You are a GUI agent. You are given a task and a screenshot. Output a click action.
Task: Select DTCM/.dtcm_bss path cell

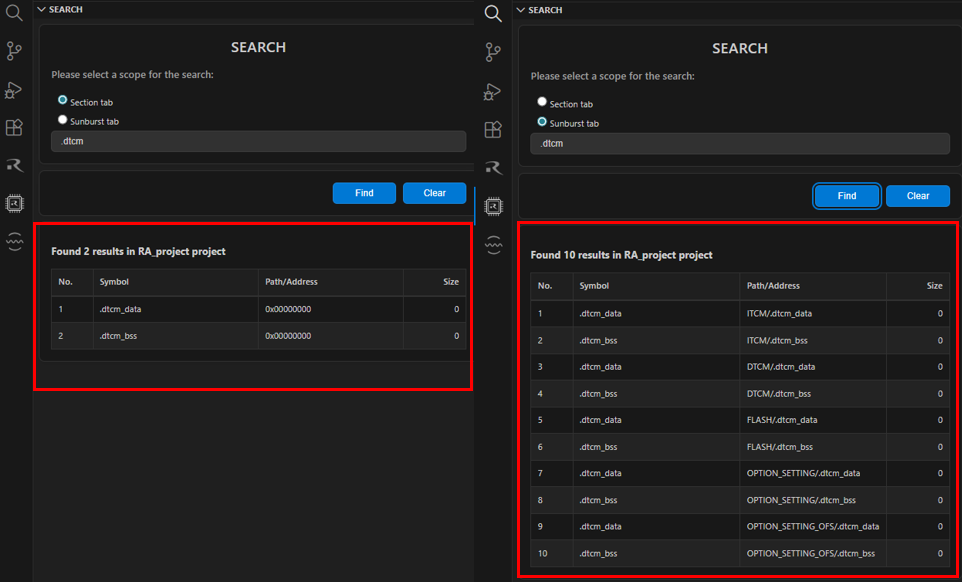point(814,394)
